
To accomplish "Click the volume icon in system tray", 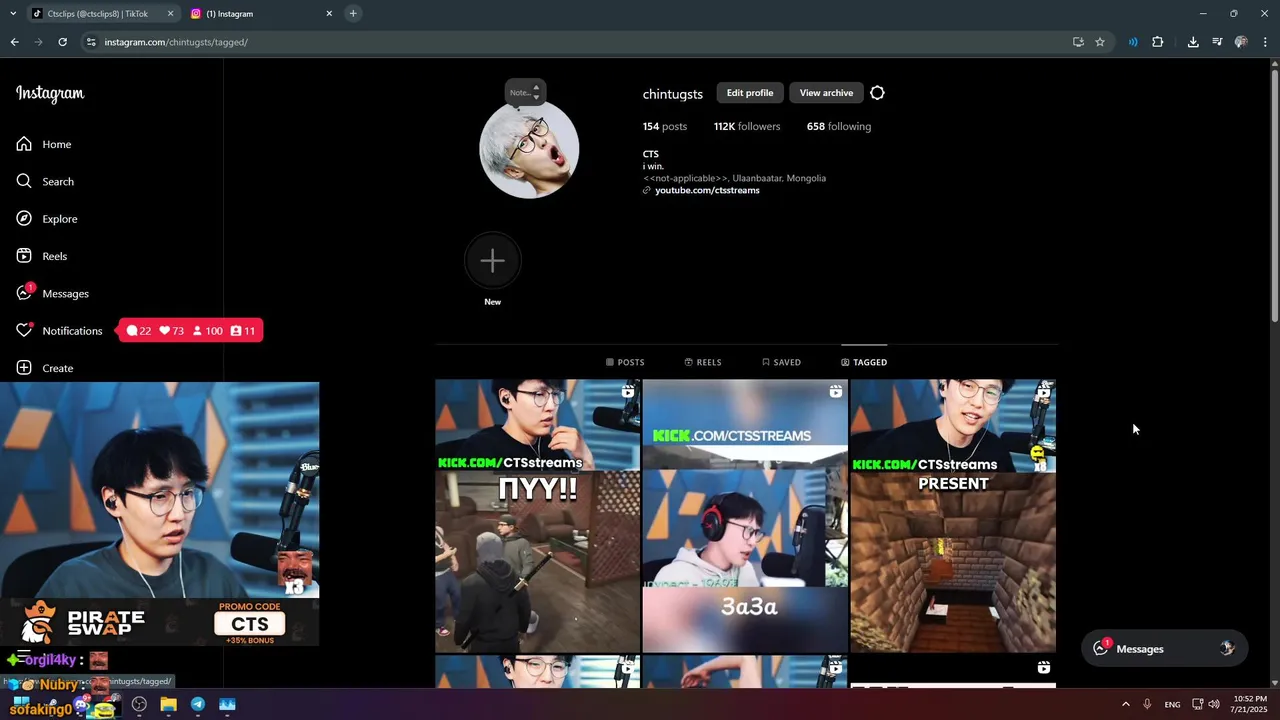I will pyautogui.click(x=1214, y=704).
